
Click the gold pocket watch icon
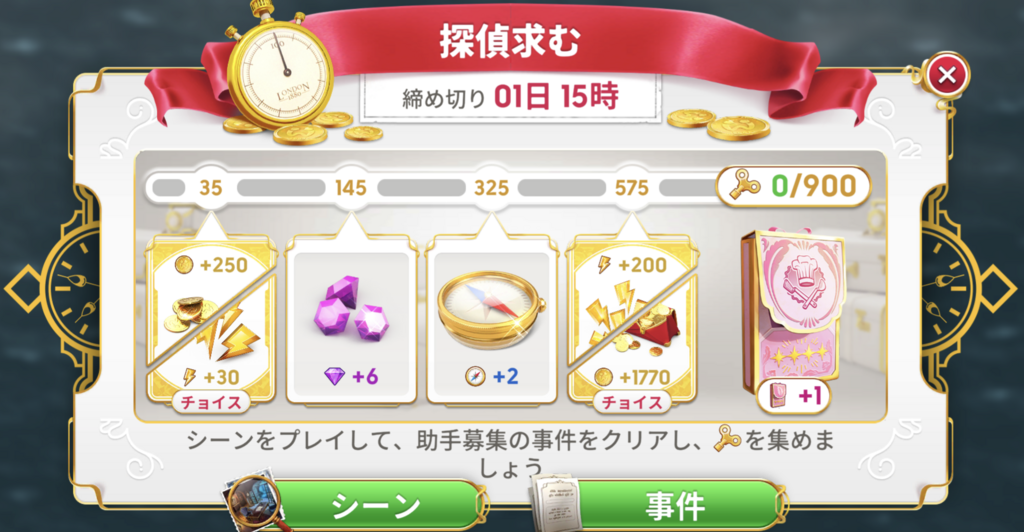(280, 72)
